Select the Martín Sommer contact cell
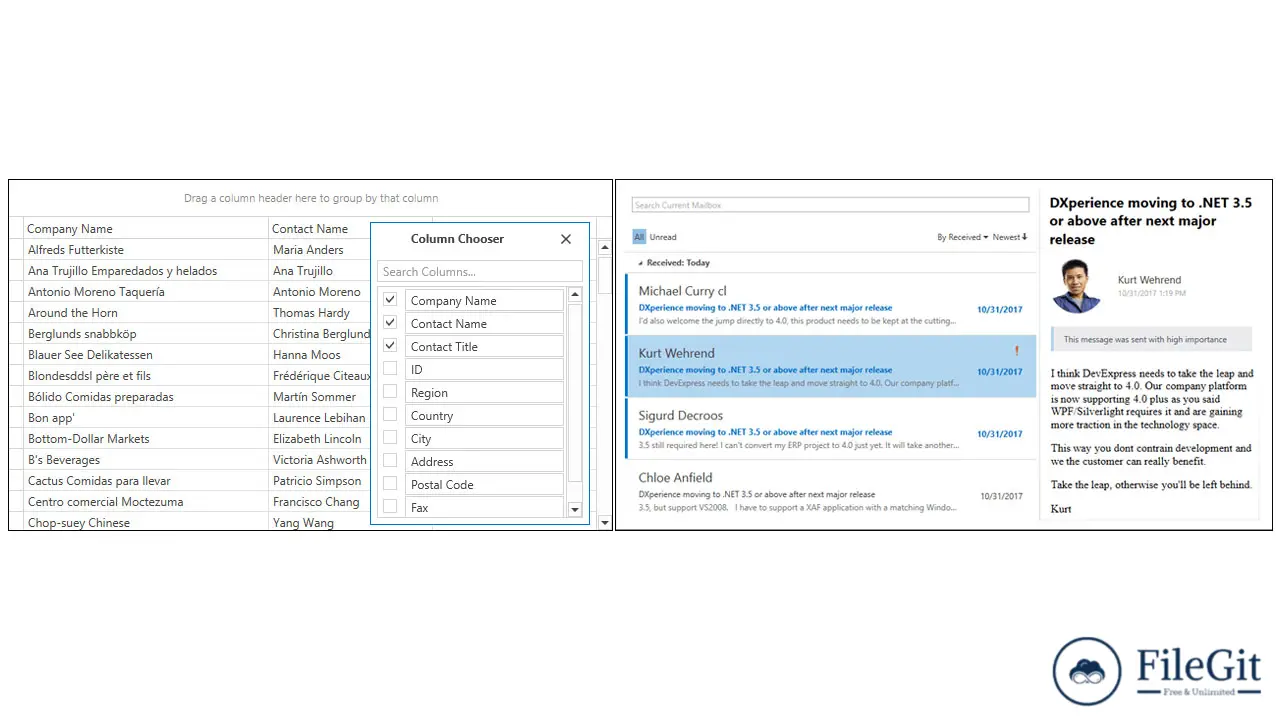1280x720 pixels. [x=319, y=396]
